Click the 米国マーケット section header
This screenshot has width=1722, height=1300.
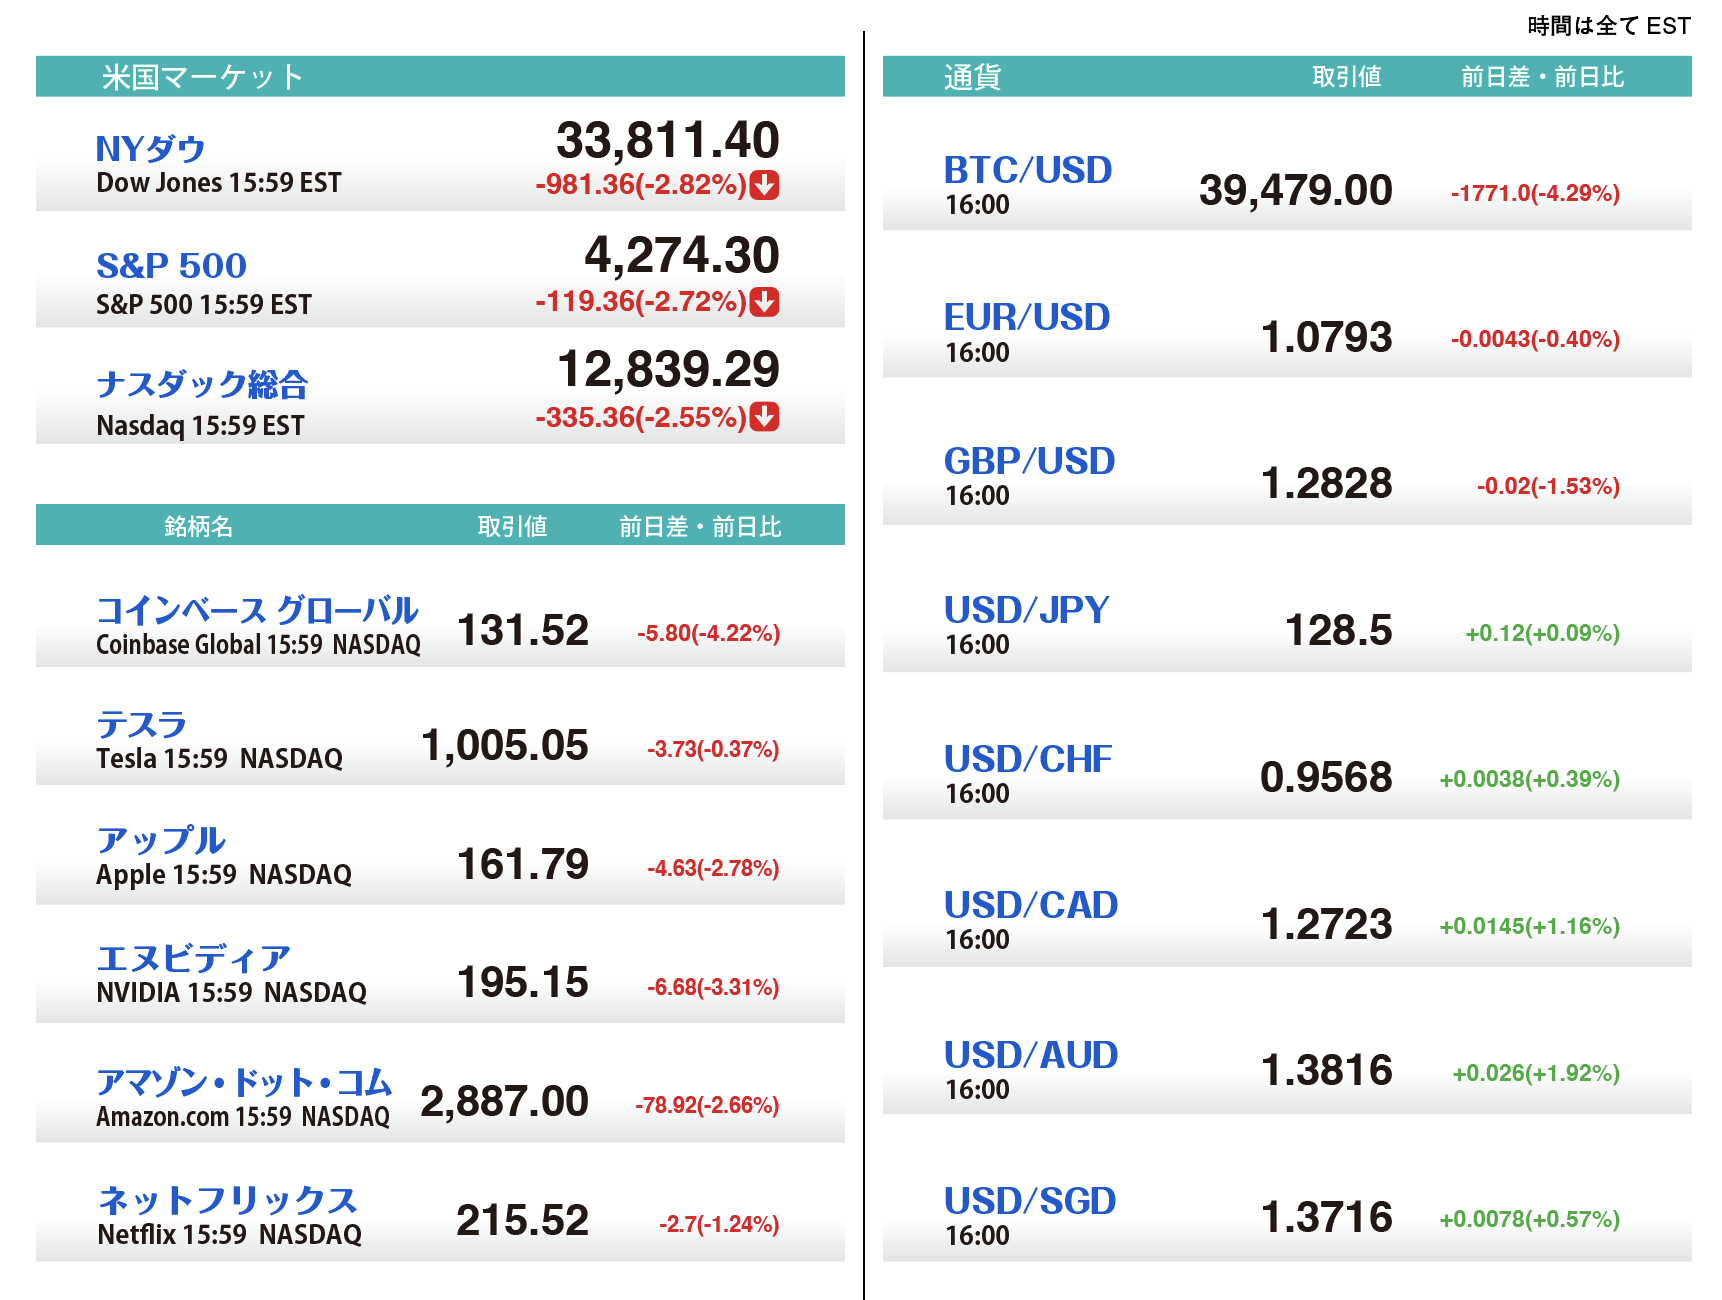(x=203, y=77)
